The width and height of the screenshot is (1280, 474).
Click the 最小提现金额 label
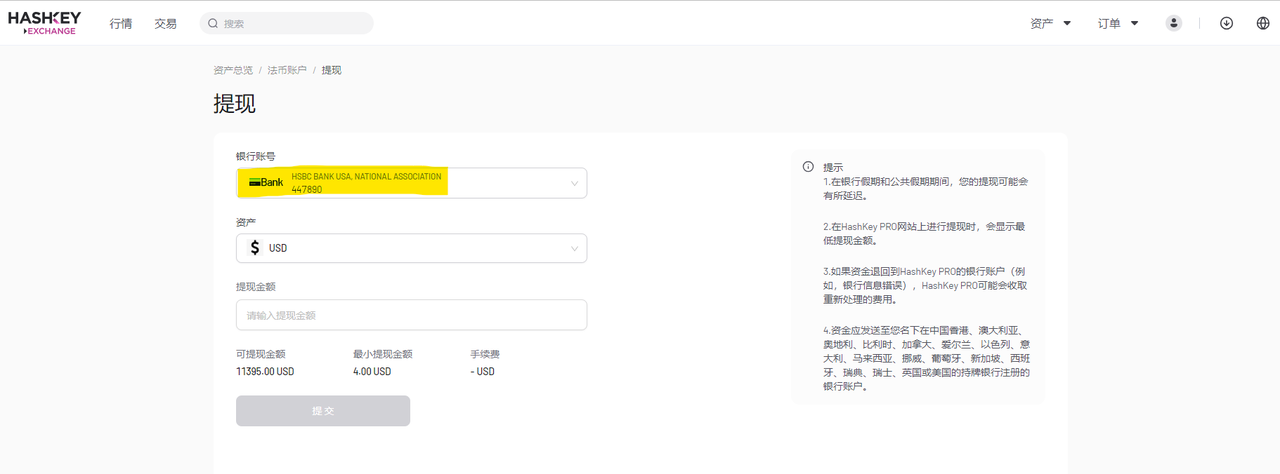[x=383, y=354]
